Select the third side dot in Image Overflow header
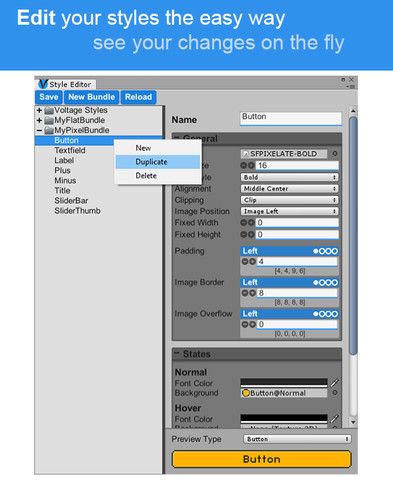The height and width of the screenshot is (480, 393). (328, 314)
